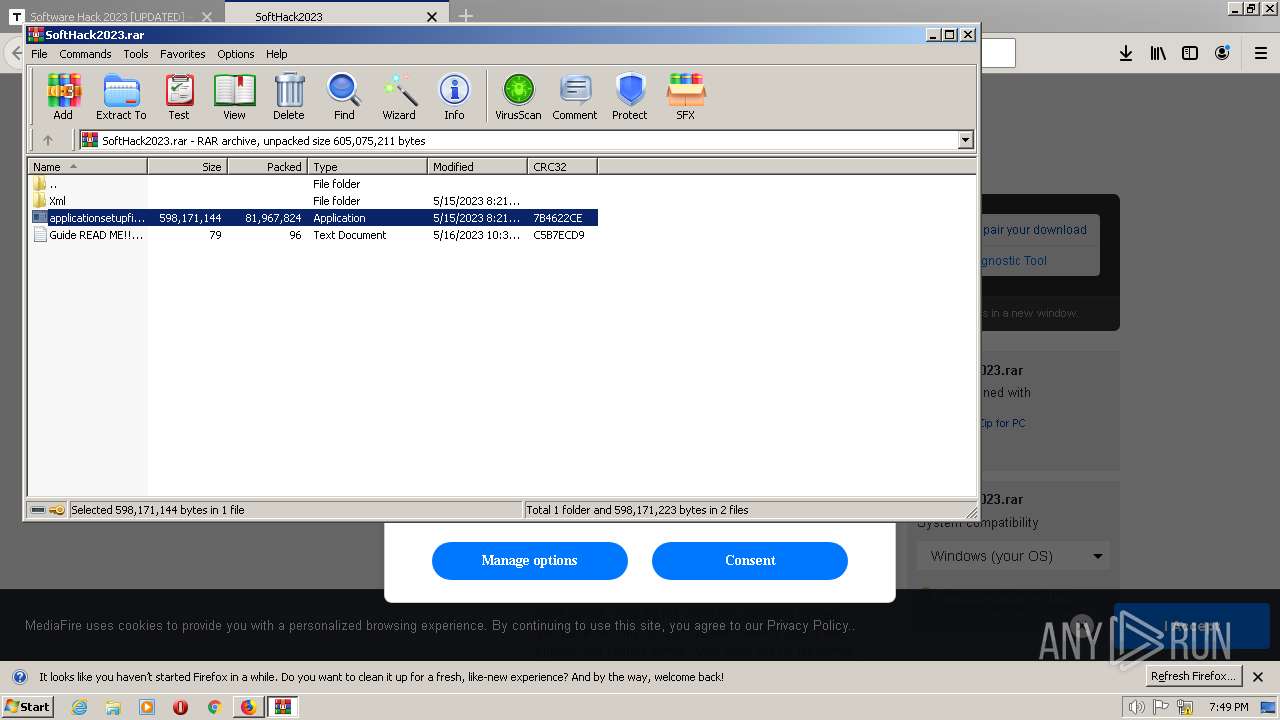
Task: Sort by Size column header
Action: click(x=188, y=167)
